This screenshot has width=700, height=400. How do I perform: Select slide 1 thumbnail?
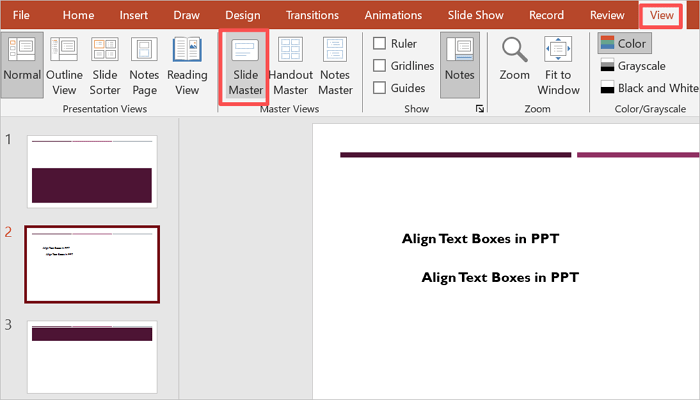click(92, 172)
